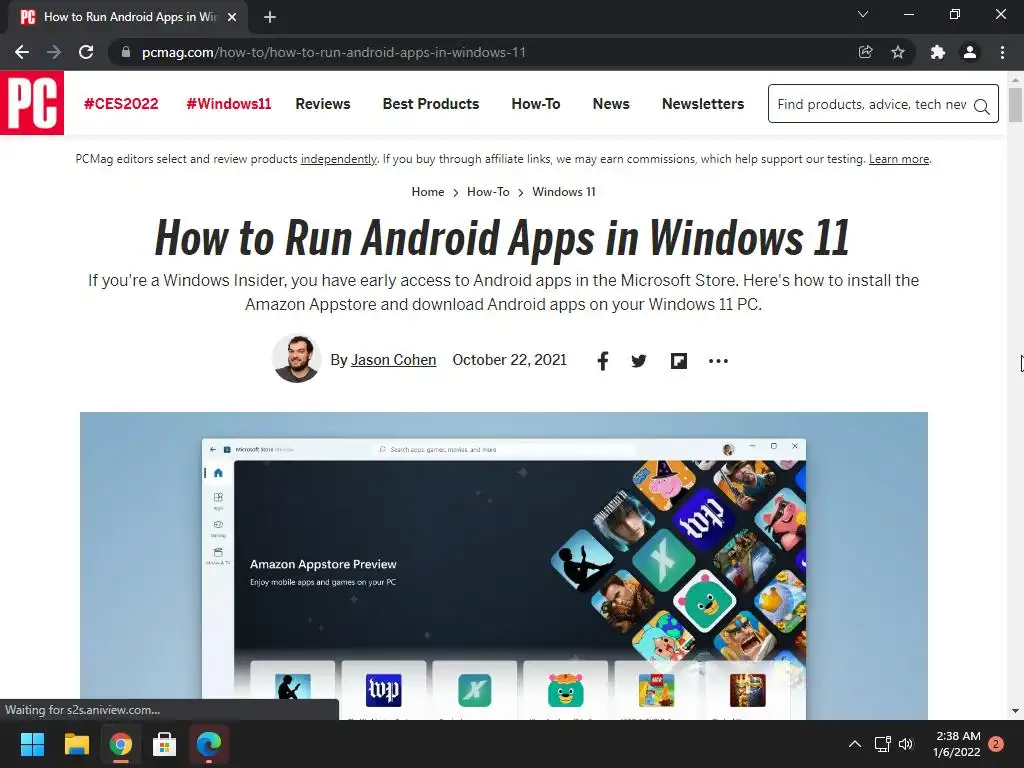Viewport: 1024px width, 768px height.
Task: Share article on Flipboard
Action: tap(679, 360)
